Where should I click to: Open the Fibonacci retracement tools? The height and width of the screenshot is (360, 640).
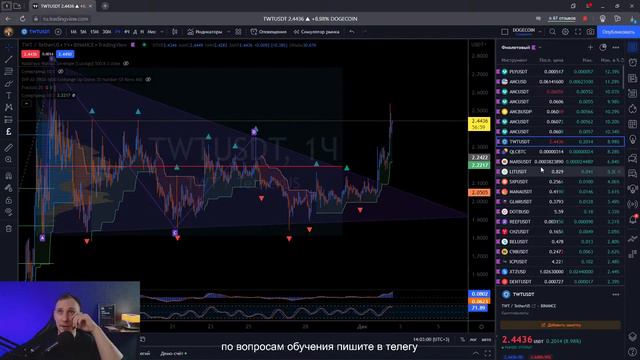click(x=9, y=71)
